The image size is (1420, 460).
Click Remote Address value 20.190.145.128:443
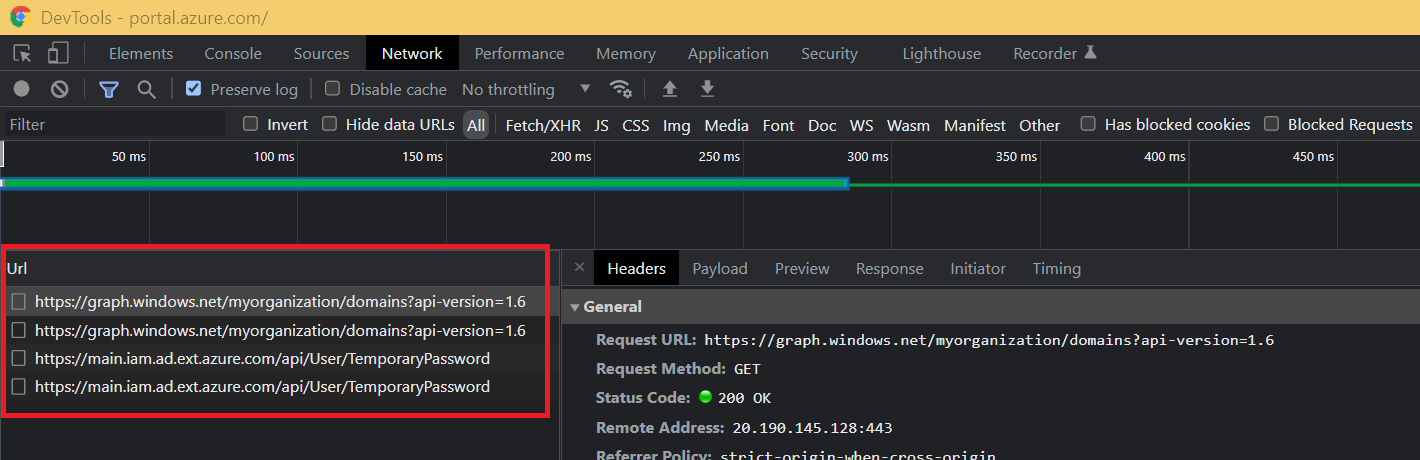[811, 428]
